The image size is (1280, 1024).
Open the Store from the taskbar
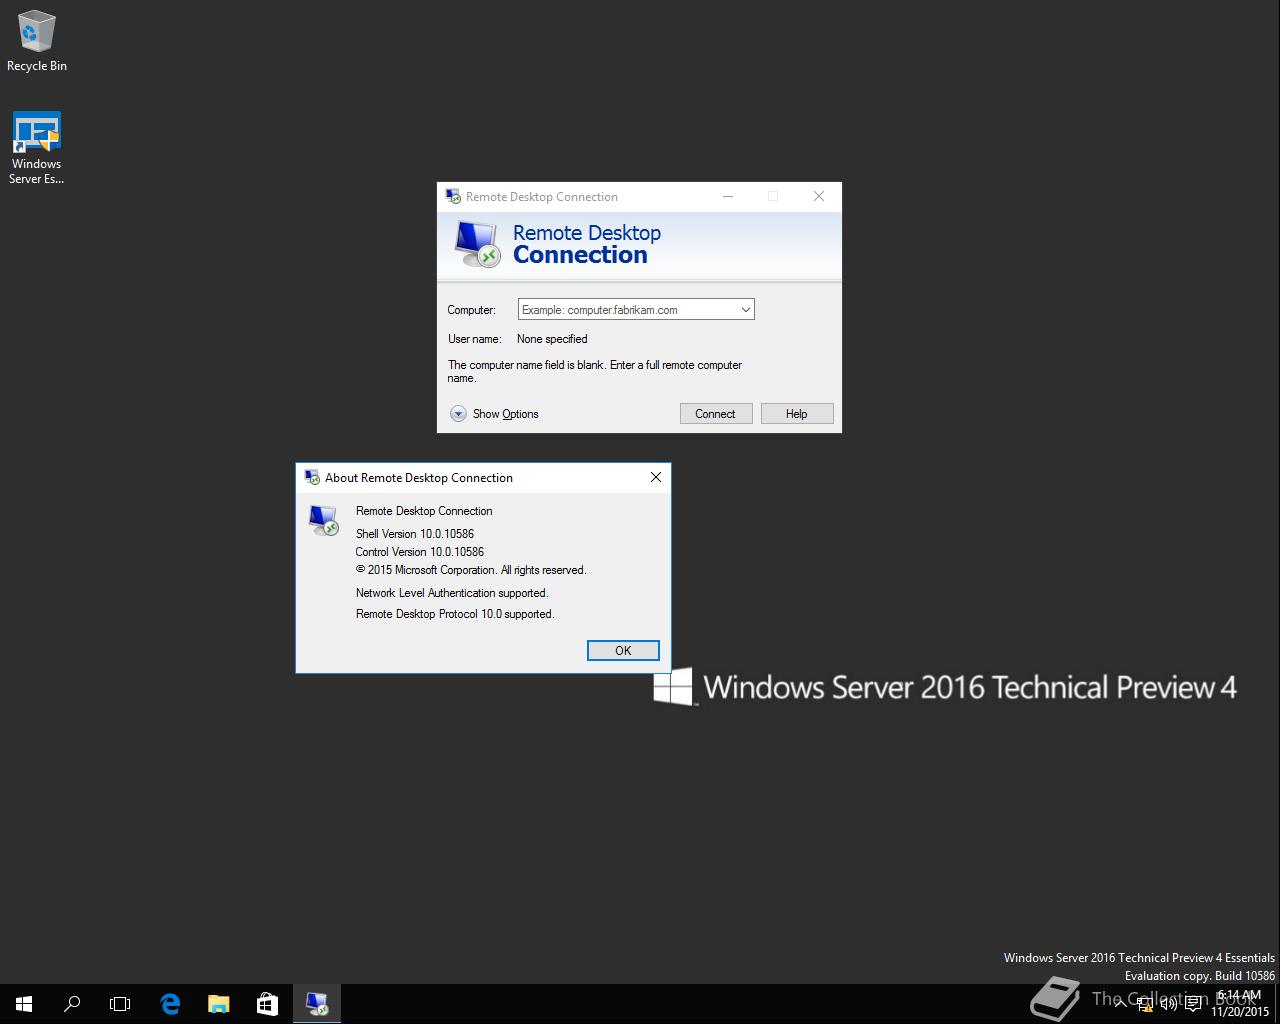tap(267, 1004)
